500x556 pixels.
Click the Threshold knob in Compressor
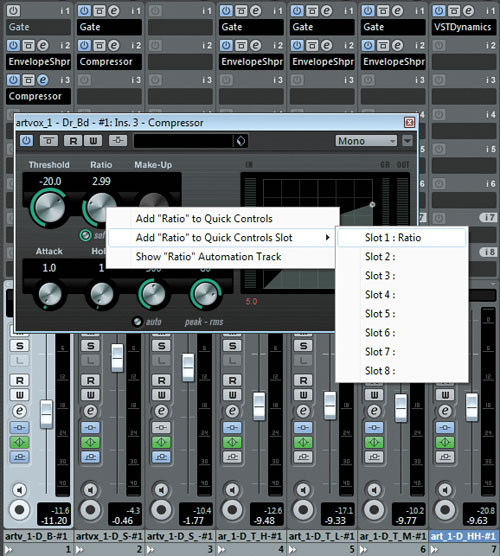(x=50, y=207)
